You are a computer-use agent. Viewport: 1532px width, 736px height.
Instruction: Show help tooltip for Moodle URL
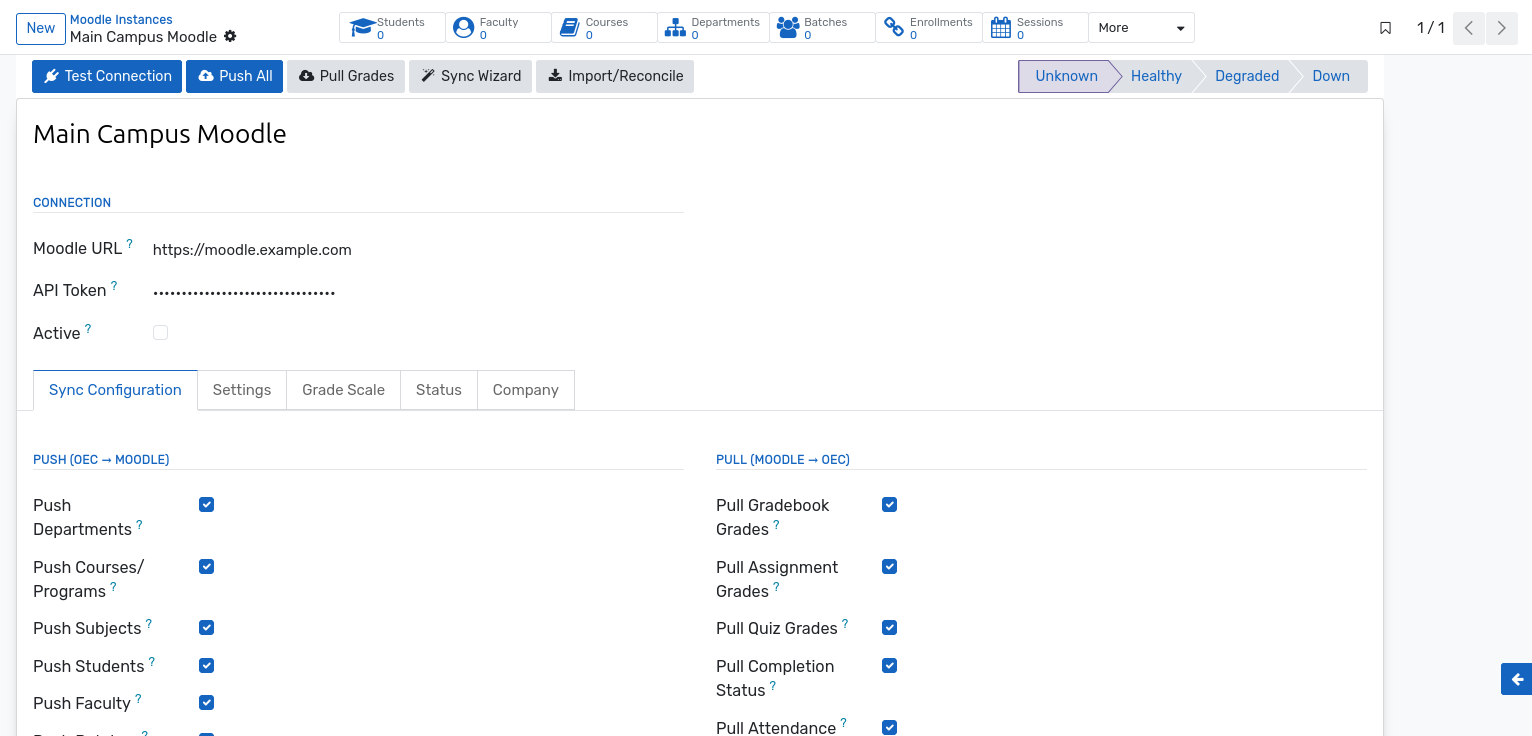(129, 243)
